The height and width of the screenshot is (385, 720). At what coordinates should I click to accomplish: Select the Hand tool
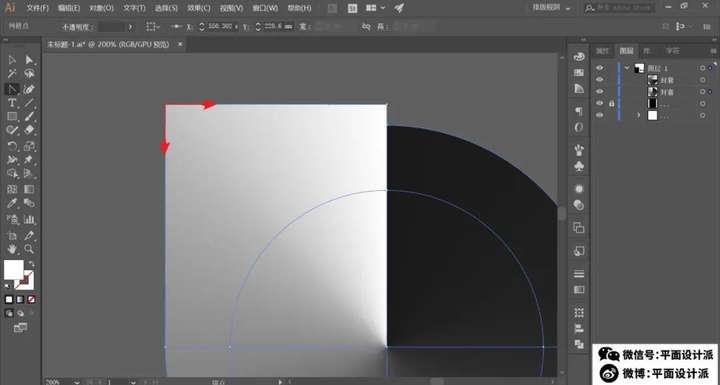pos(12,249)
